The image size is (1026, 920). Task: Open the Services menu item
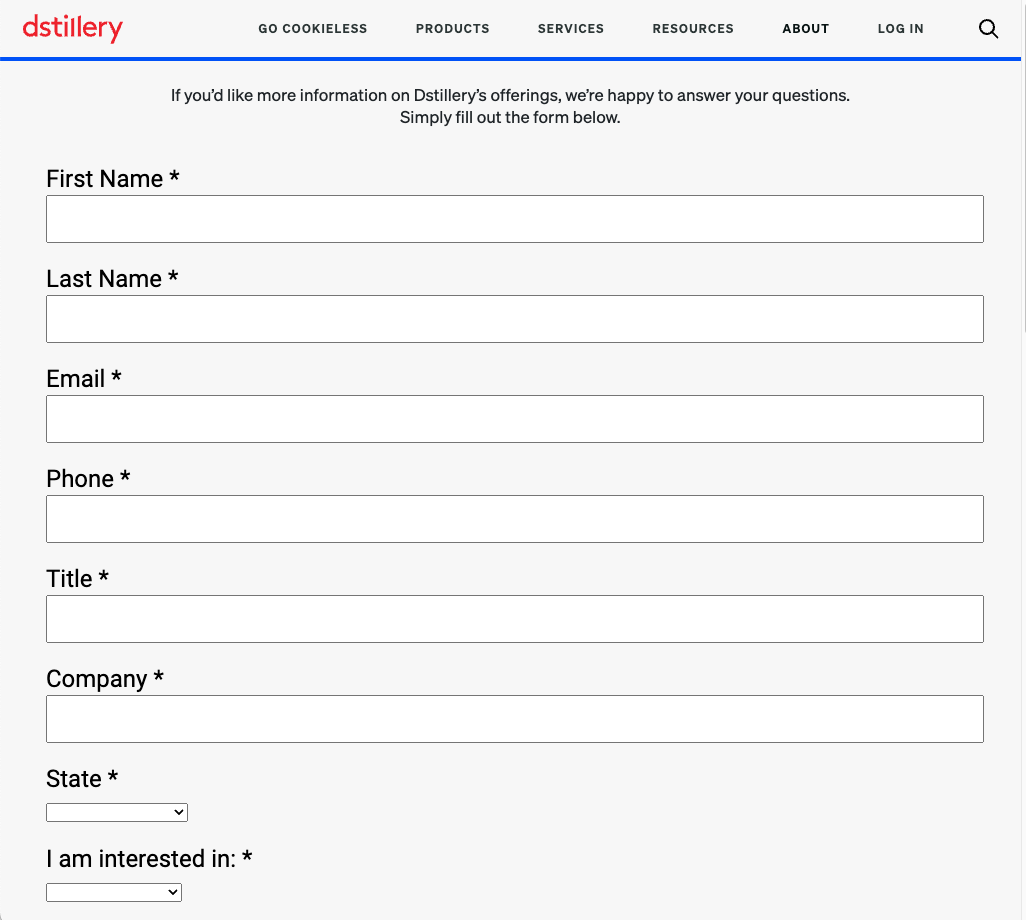click(x=570, y=29)
